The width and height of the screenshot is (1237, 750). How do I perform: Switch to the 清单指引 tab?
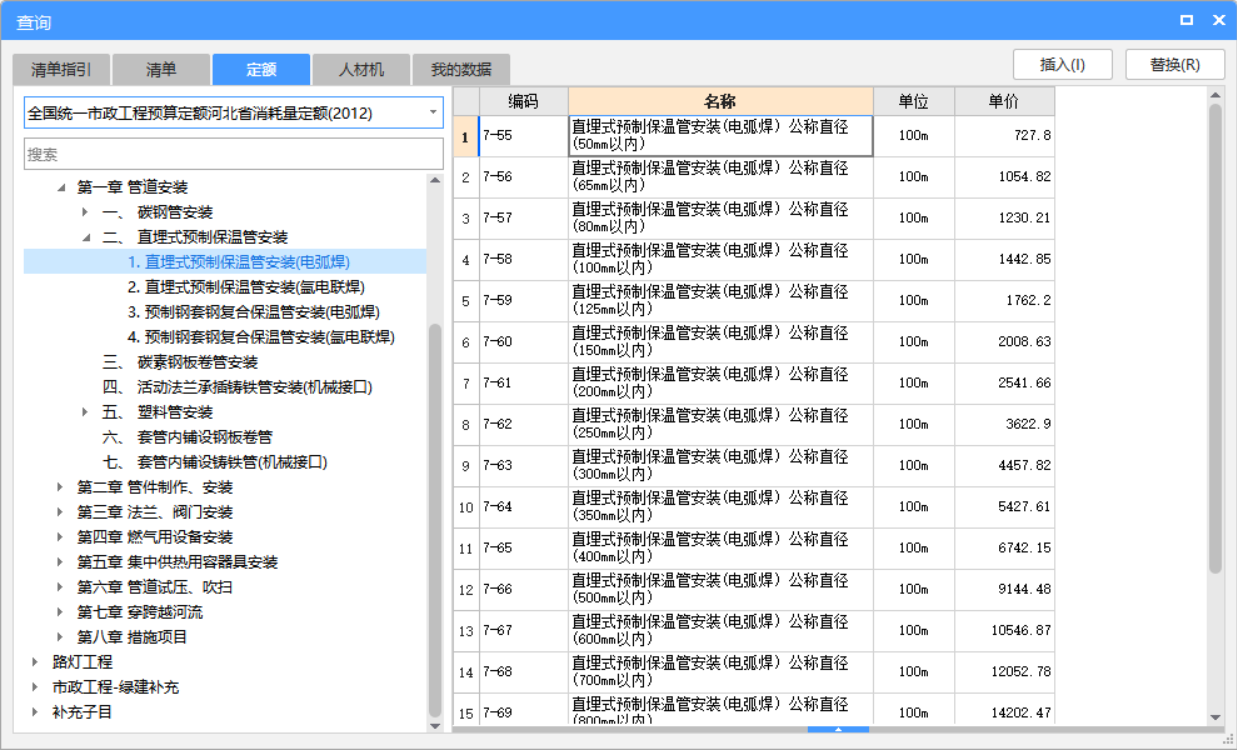tap(61, 69)
